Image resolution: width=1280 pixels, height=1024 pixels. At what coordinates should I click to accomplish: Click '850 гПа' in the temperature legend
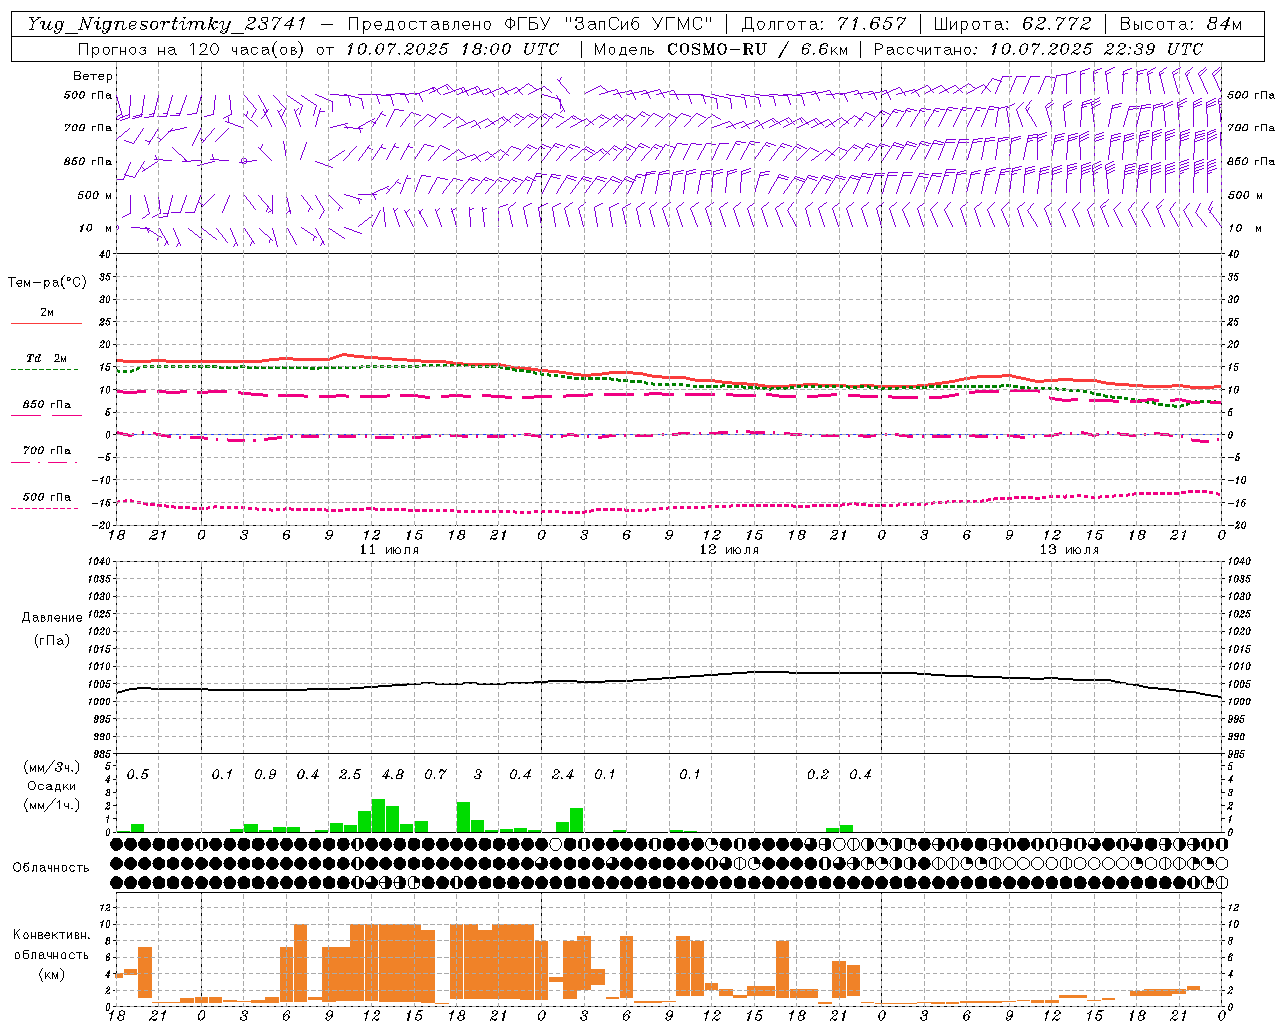(x=47, y=405)
